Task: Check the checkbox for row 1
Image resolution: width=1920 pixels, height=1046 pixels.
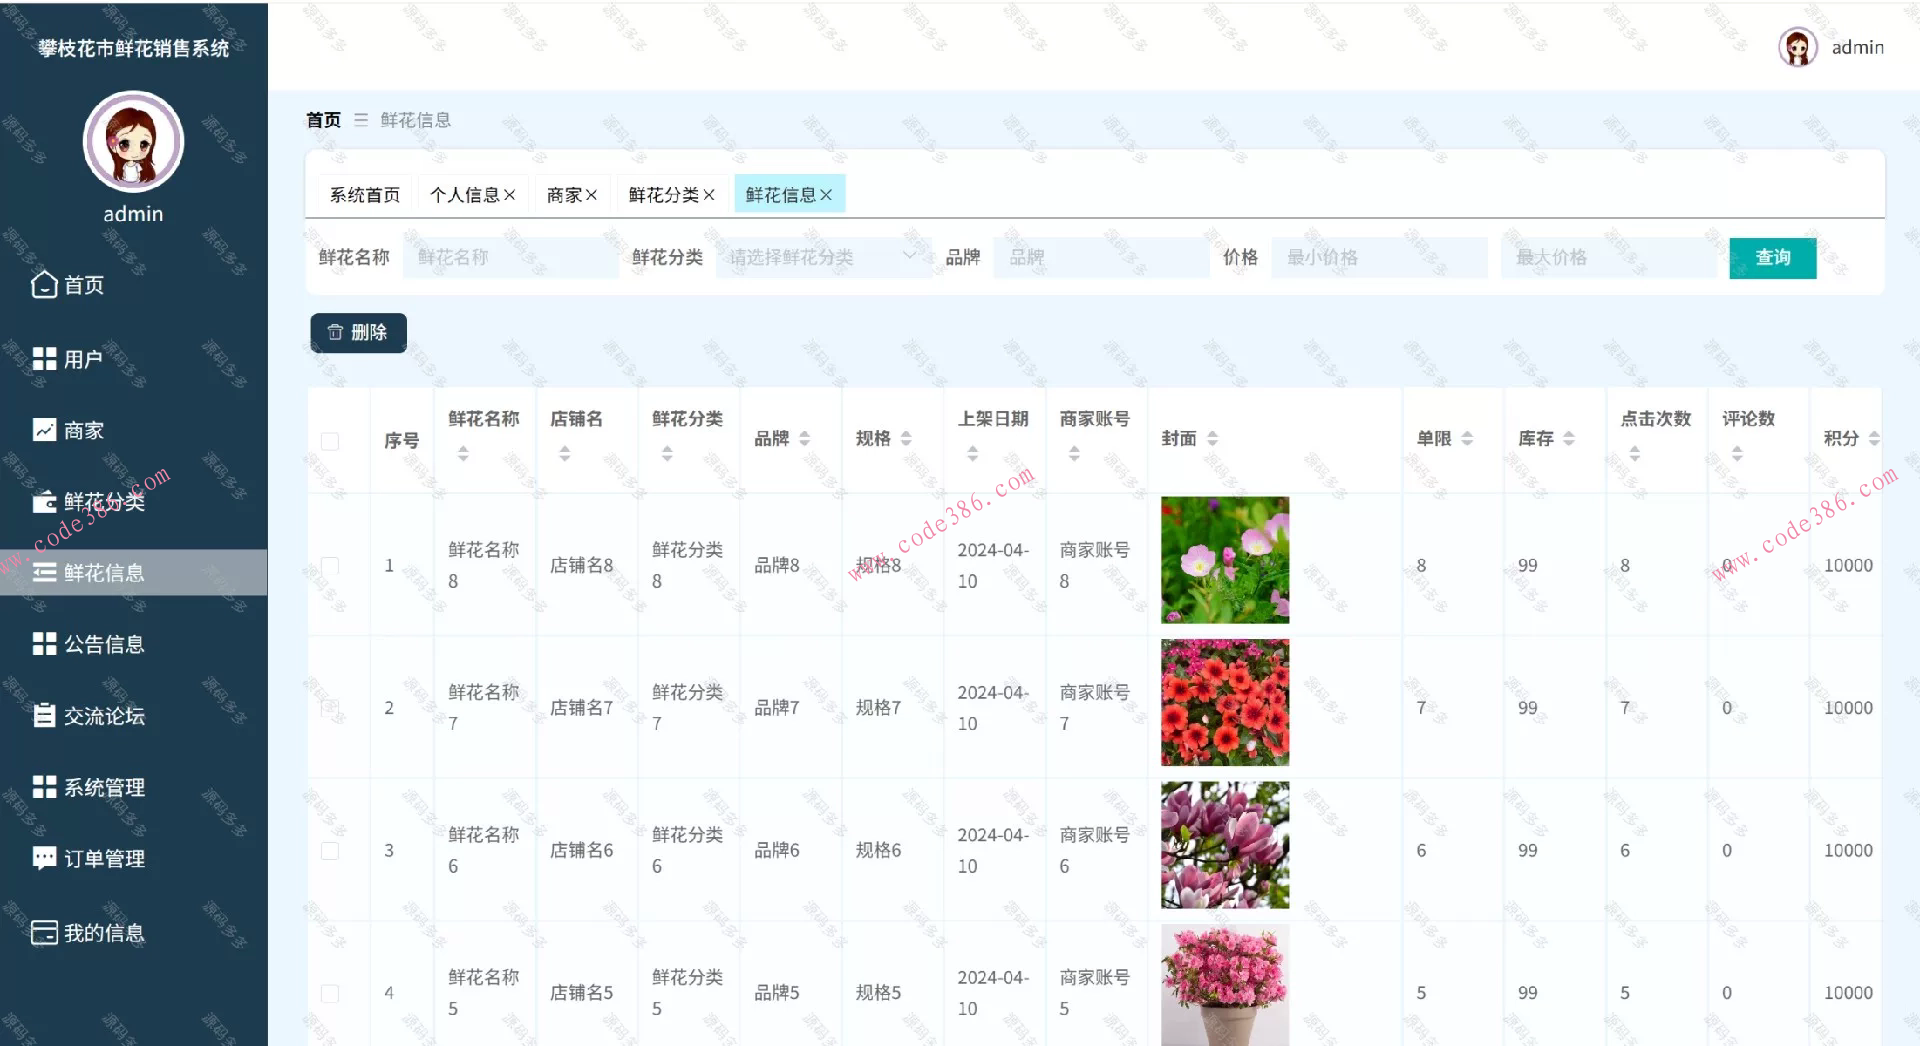Action: (331, 565)
